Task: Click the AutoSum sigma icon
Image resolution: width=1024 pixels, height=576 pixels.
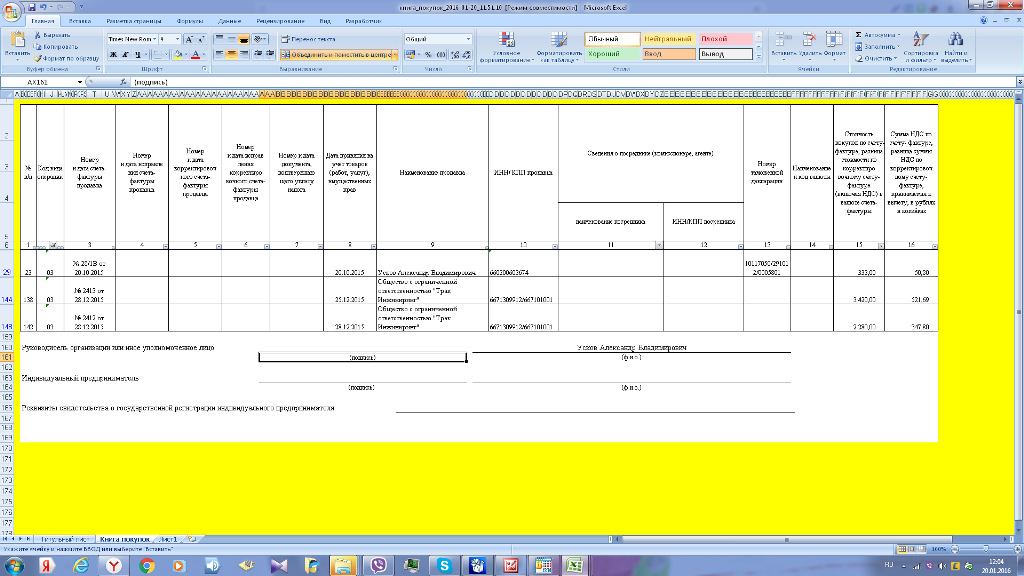Action: [860, 34]
